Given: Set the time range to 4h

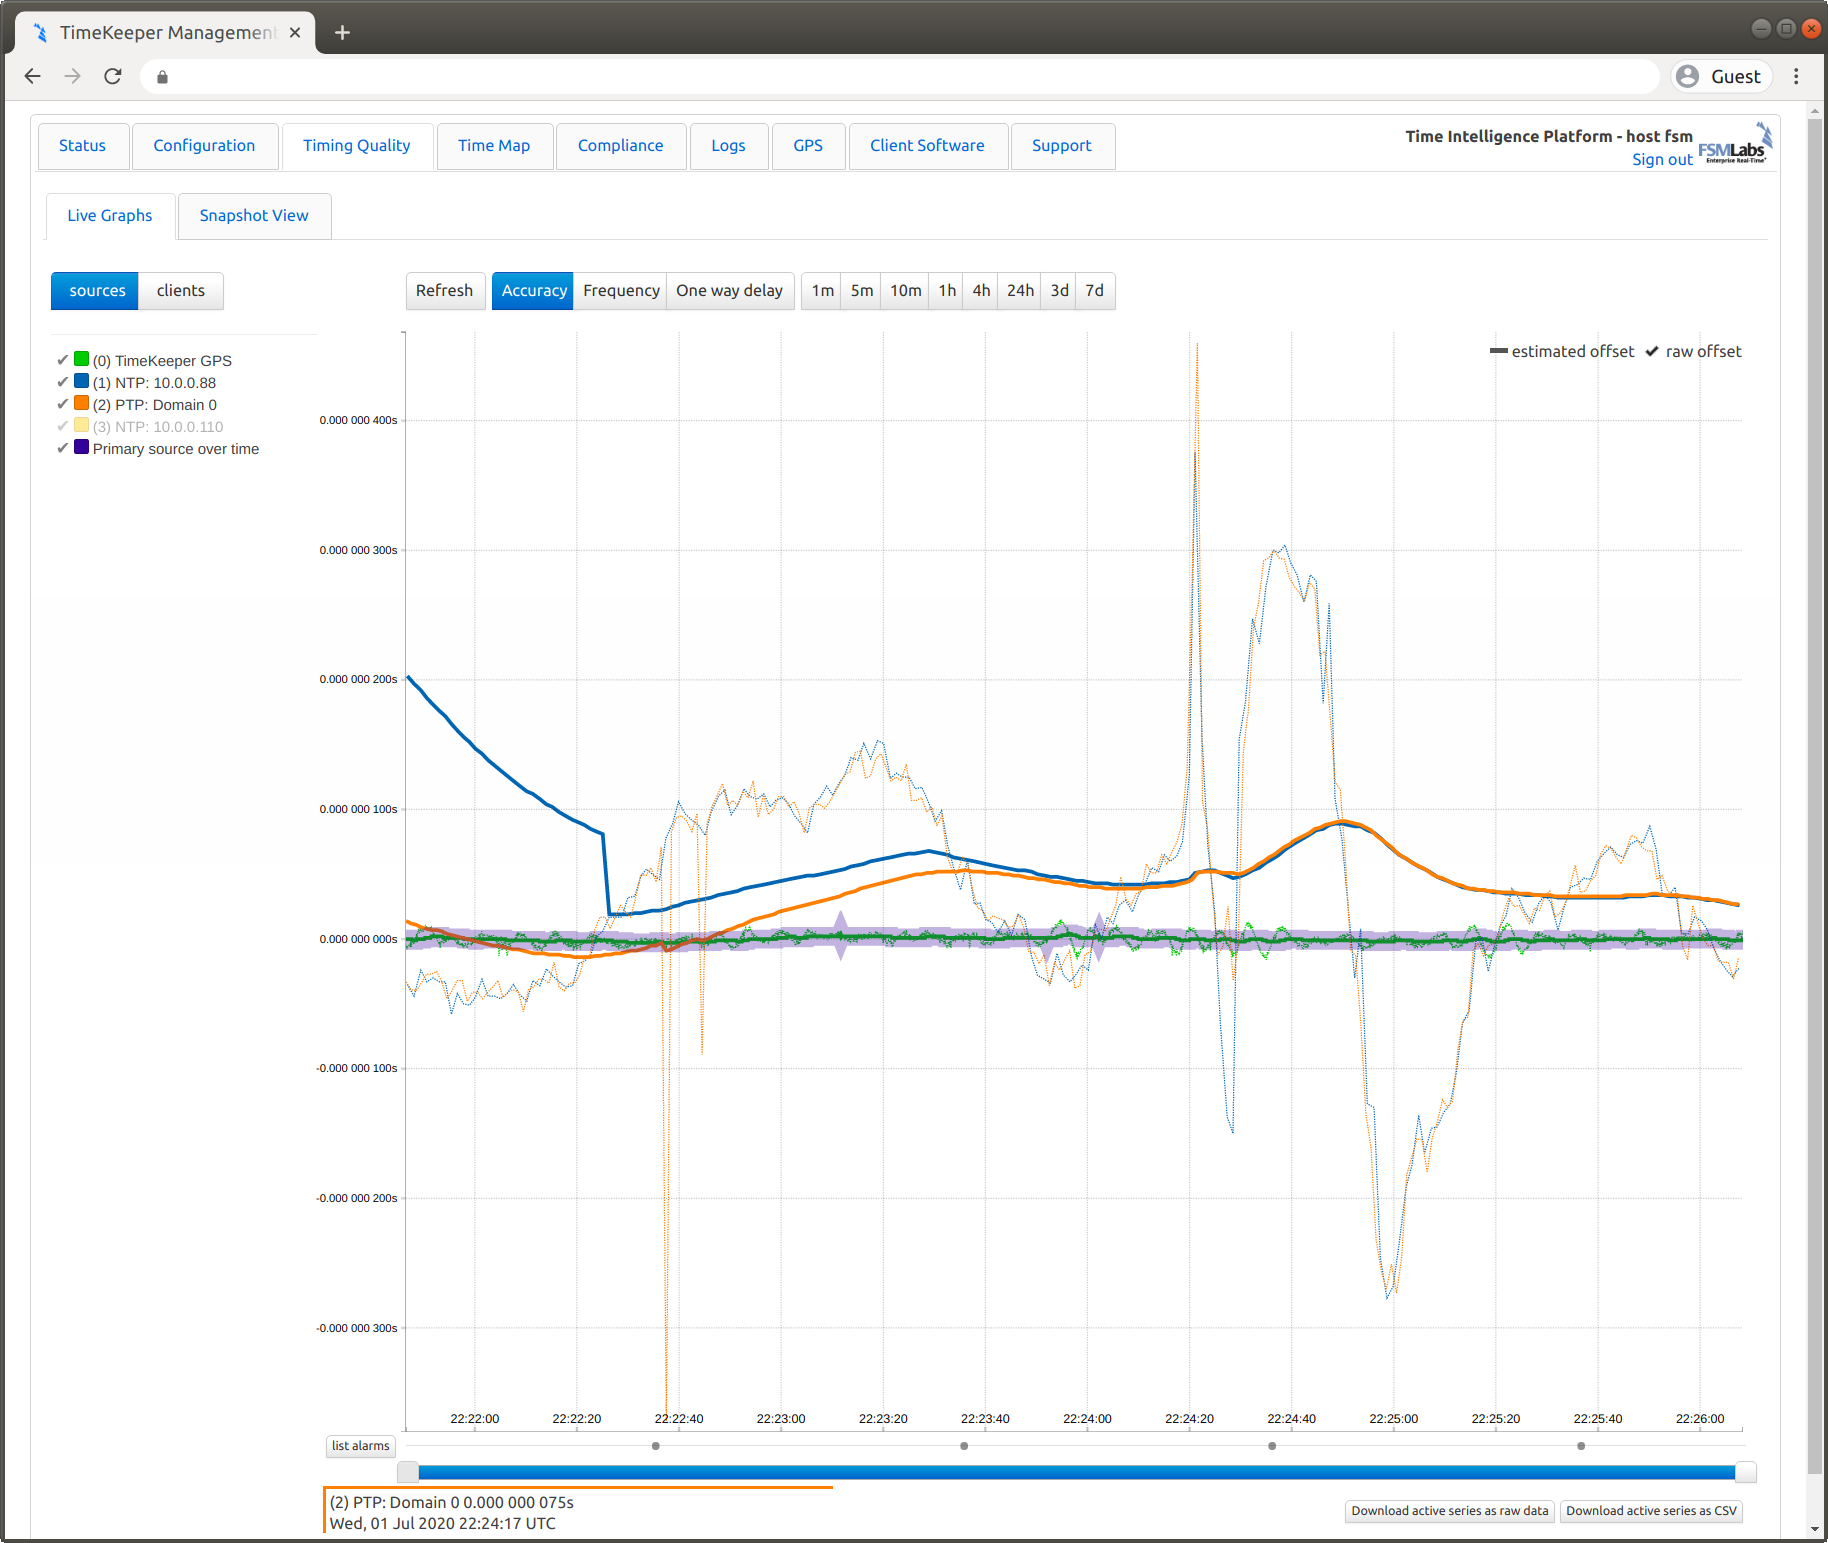Looking at the screenshot, I should click(981, 291).
